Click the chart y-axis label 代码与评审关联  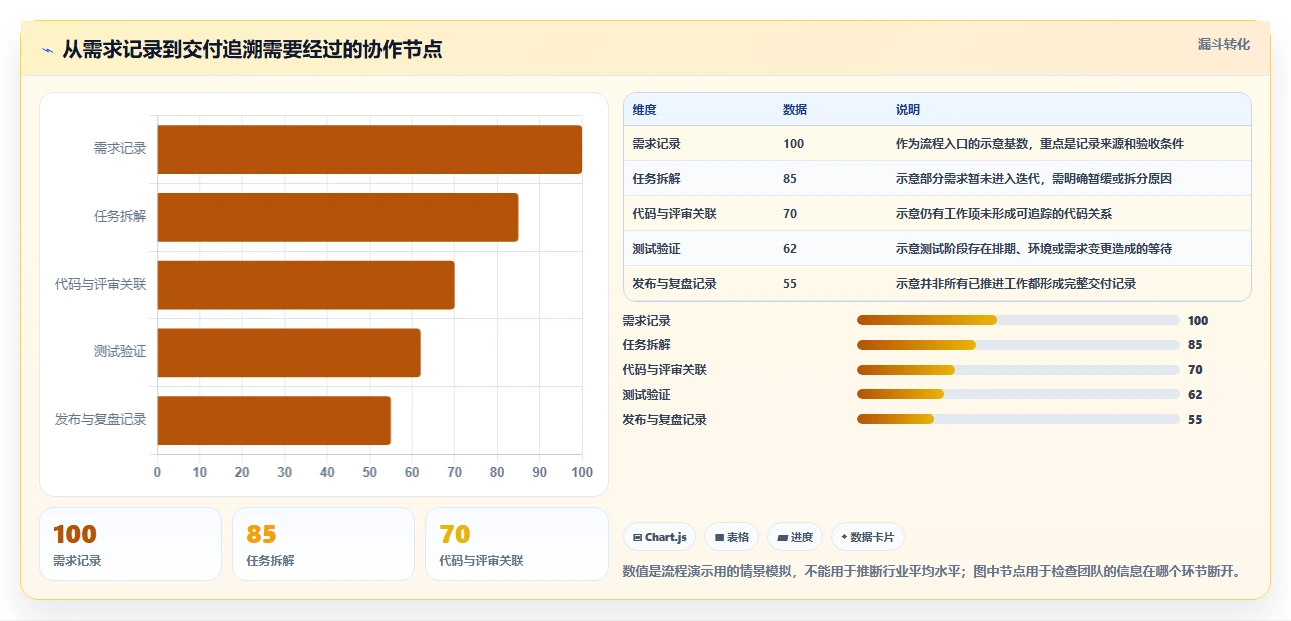tap(101, 284)
